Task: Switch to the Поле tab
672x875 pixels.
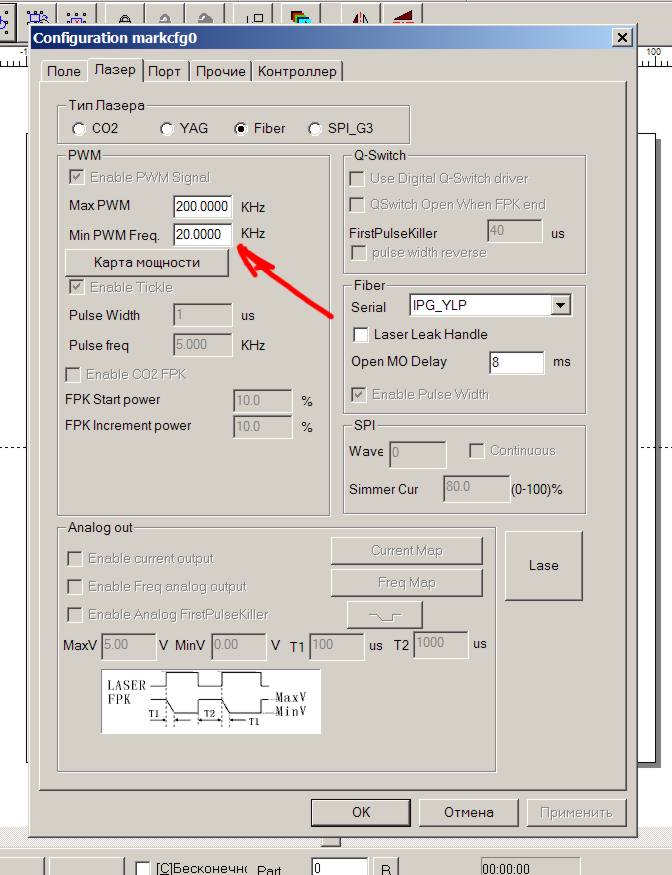Action: (x=64, y=71)
